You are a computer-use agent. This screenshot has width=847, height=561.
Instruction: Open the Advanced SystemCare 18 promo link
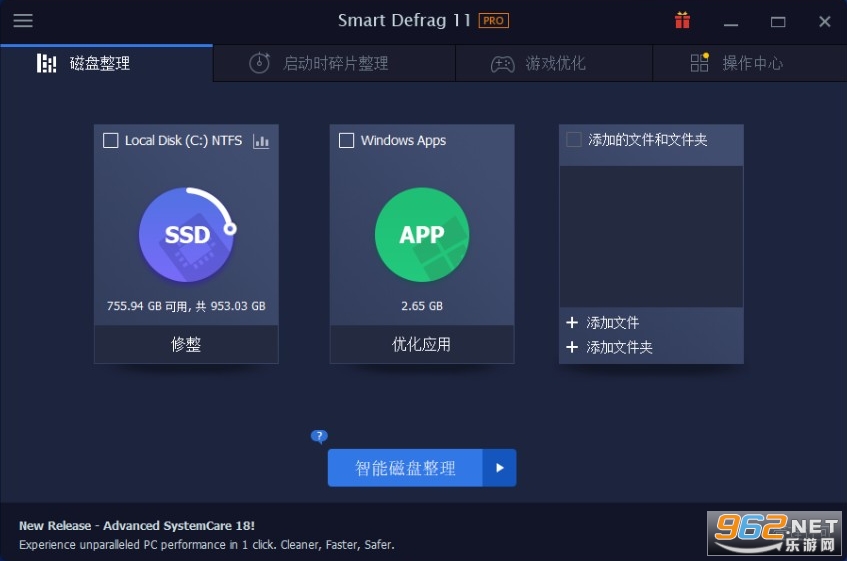(x=137, y=525)
